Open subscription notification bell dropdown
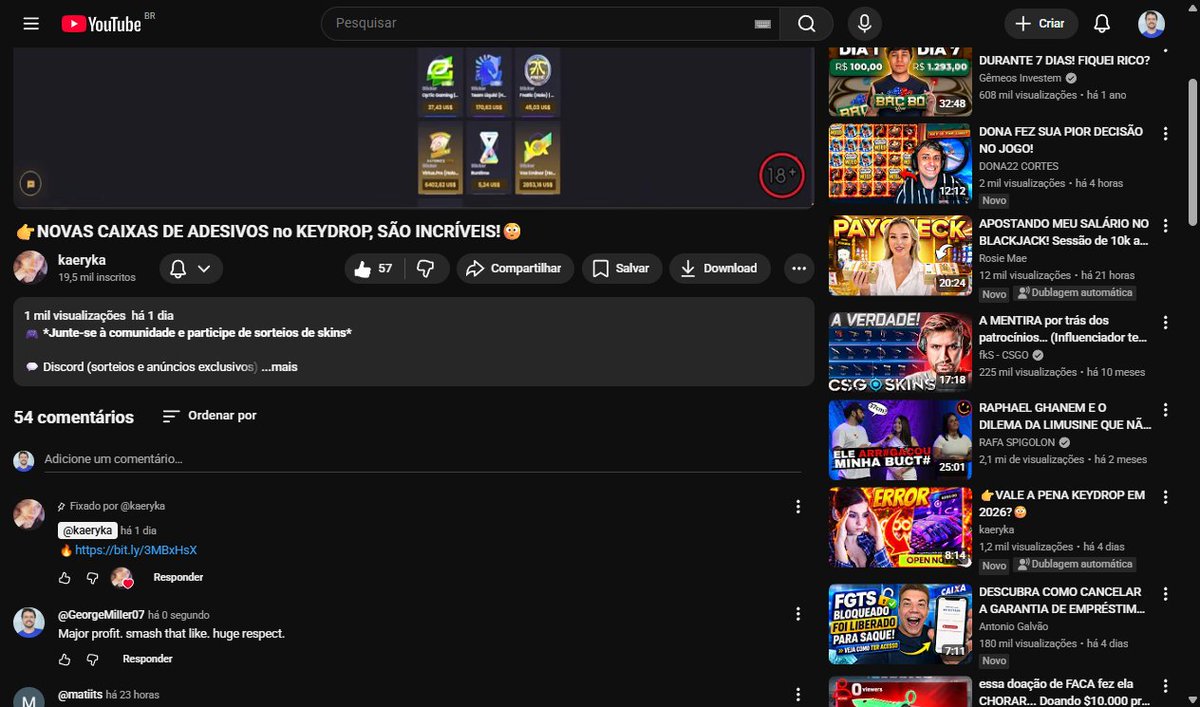This screenshot has height=707, width=1200. click(190, 268)
